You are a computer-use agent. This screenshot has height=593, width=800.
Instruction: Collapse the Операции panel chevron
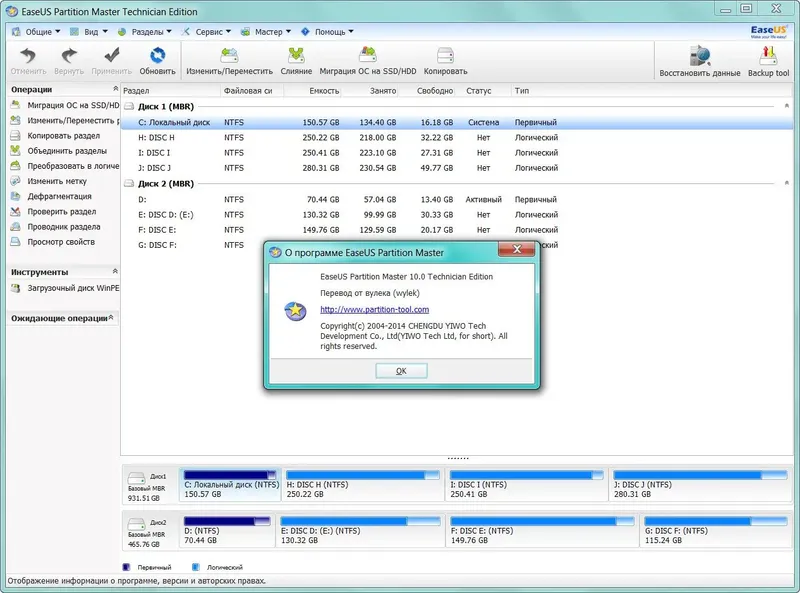pyautogui.click(x=115, y=89)
